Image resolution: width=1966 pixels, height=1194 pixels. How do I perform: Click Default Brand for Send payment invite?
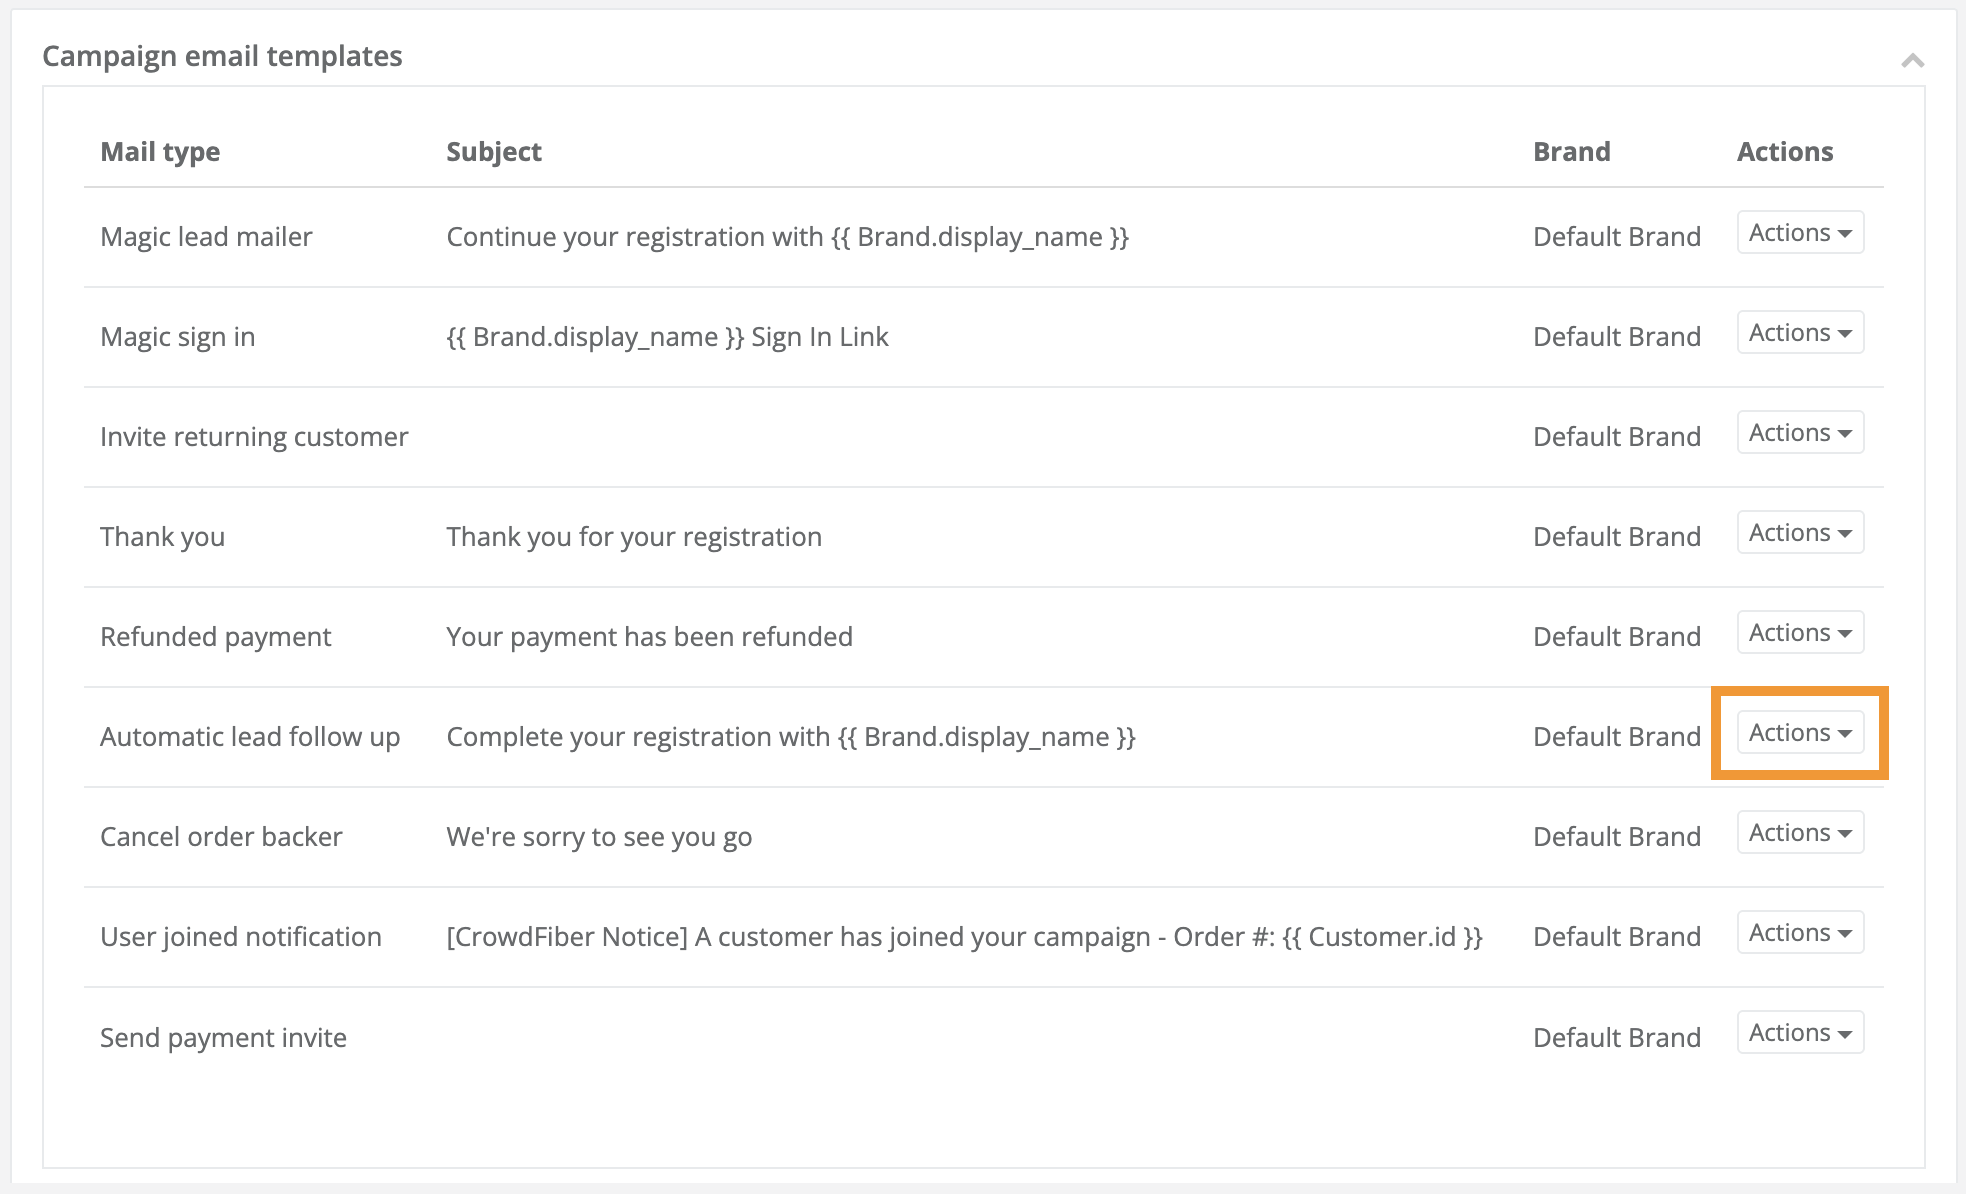(1616, 1037)
